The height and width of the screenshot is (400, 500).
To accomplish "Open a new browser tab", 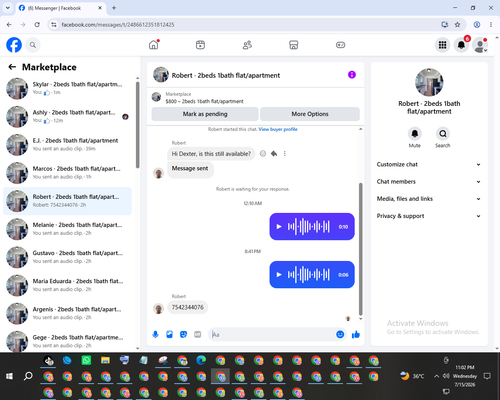I will click(x=114, y=8).
